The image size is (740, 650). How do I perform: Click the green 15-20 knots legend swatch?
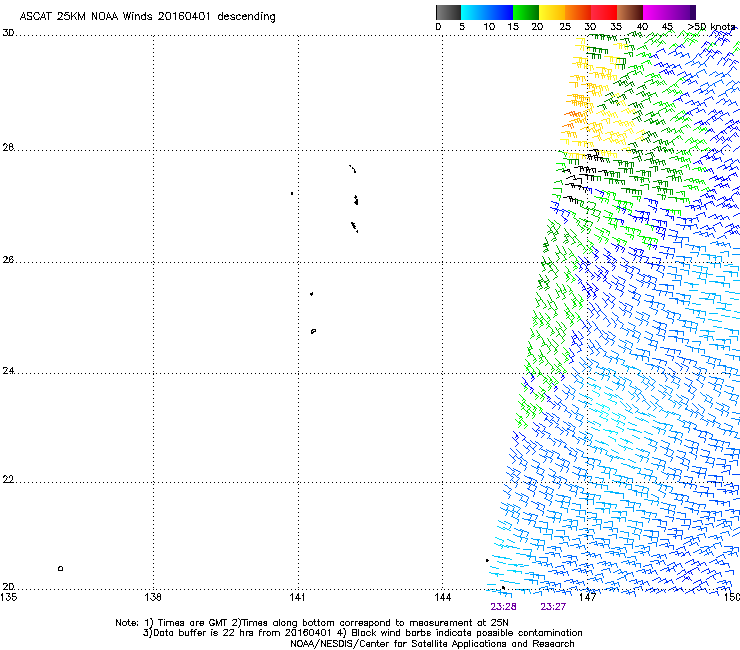pyautogui.click(x=526, y=12)
